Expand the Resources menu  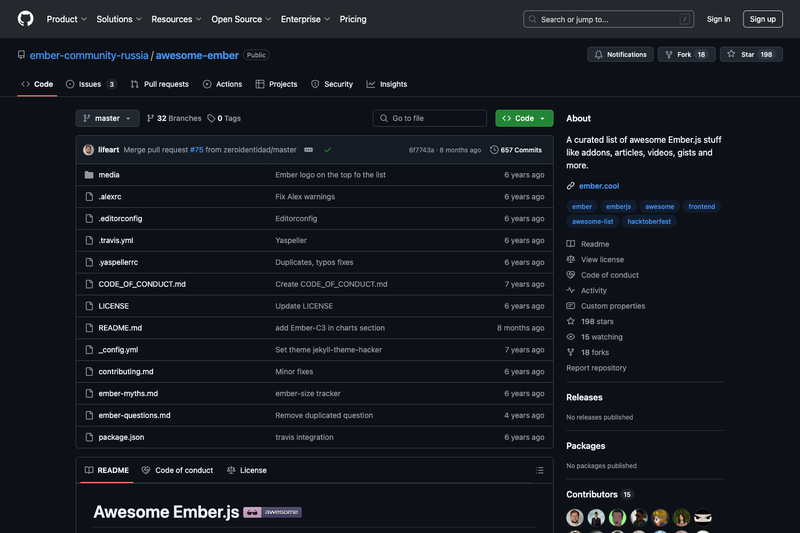pyautogui.click(x=176, y=19)
